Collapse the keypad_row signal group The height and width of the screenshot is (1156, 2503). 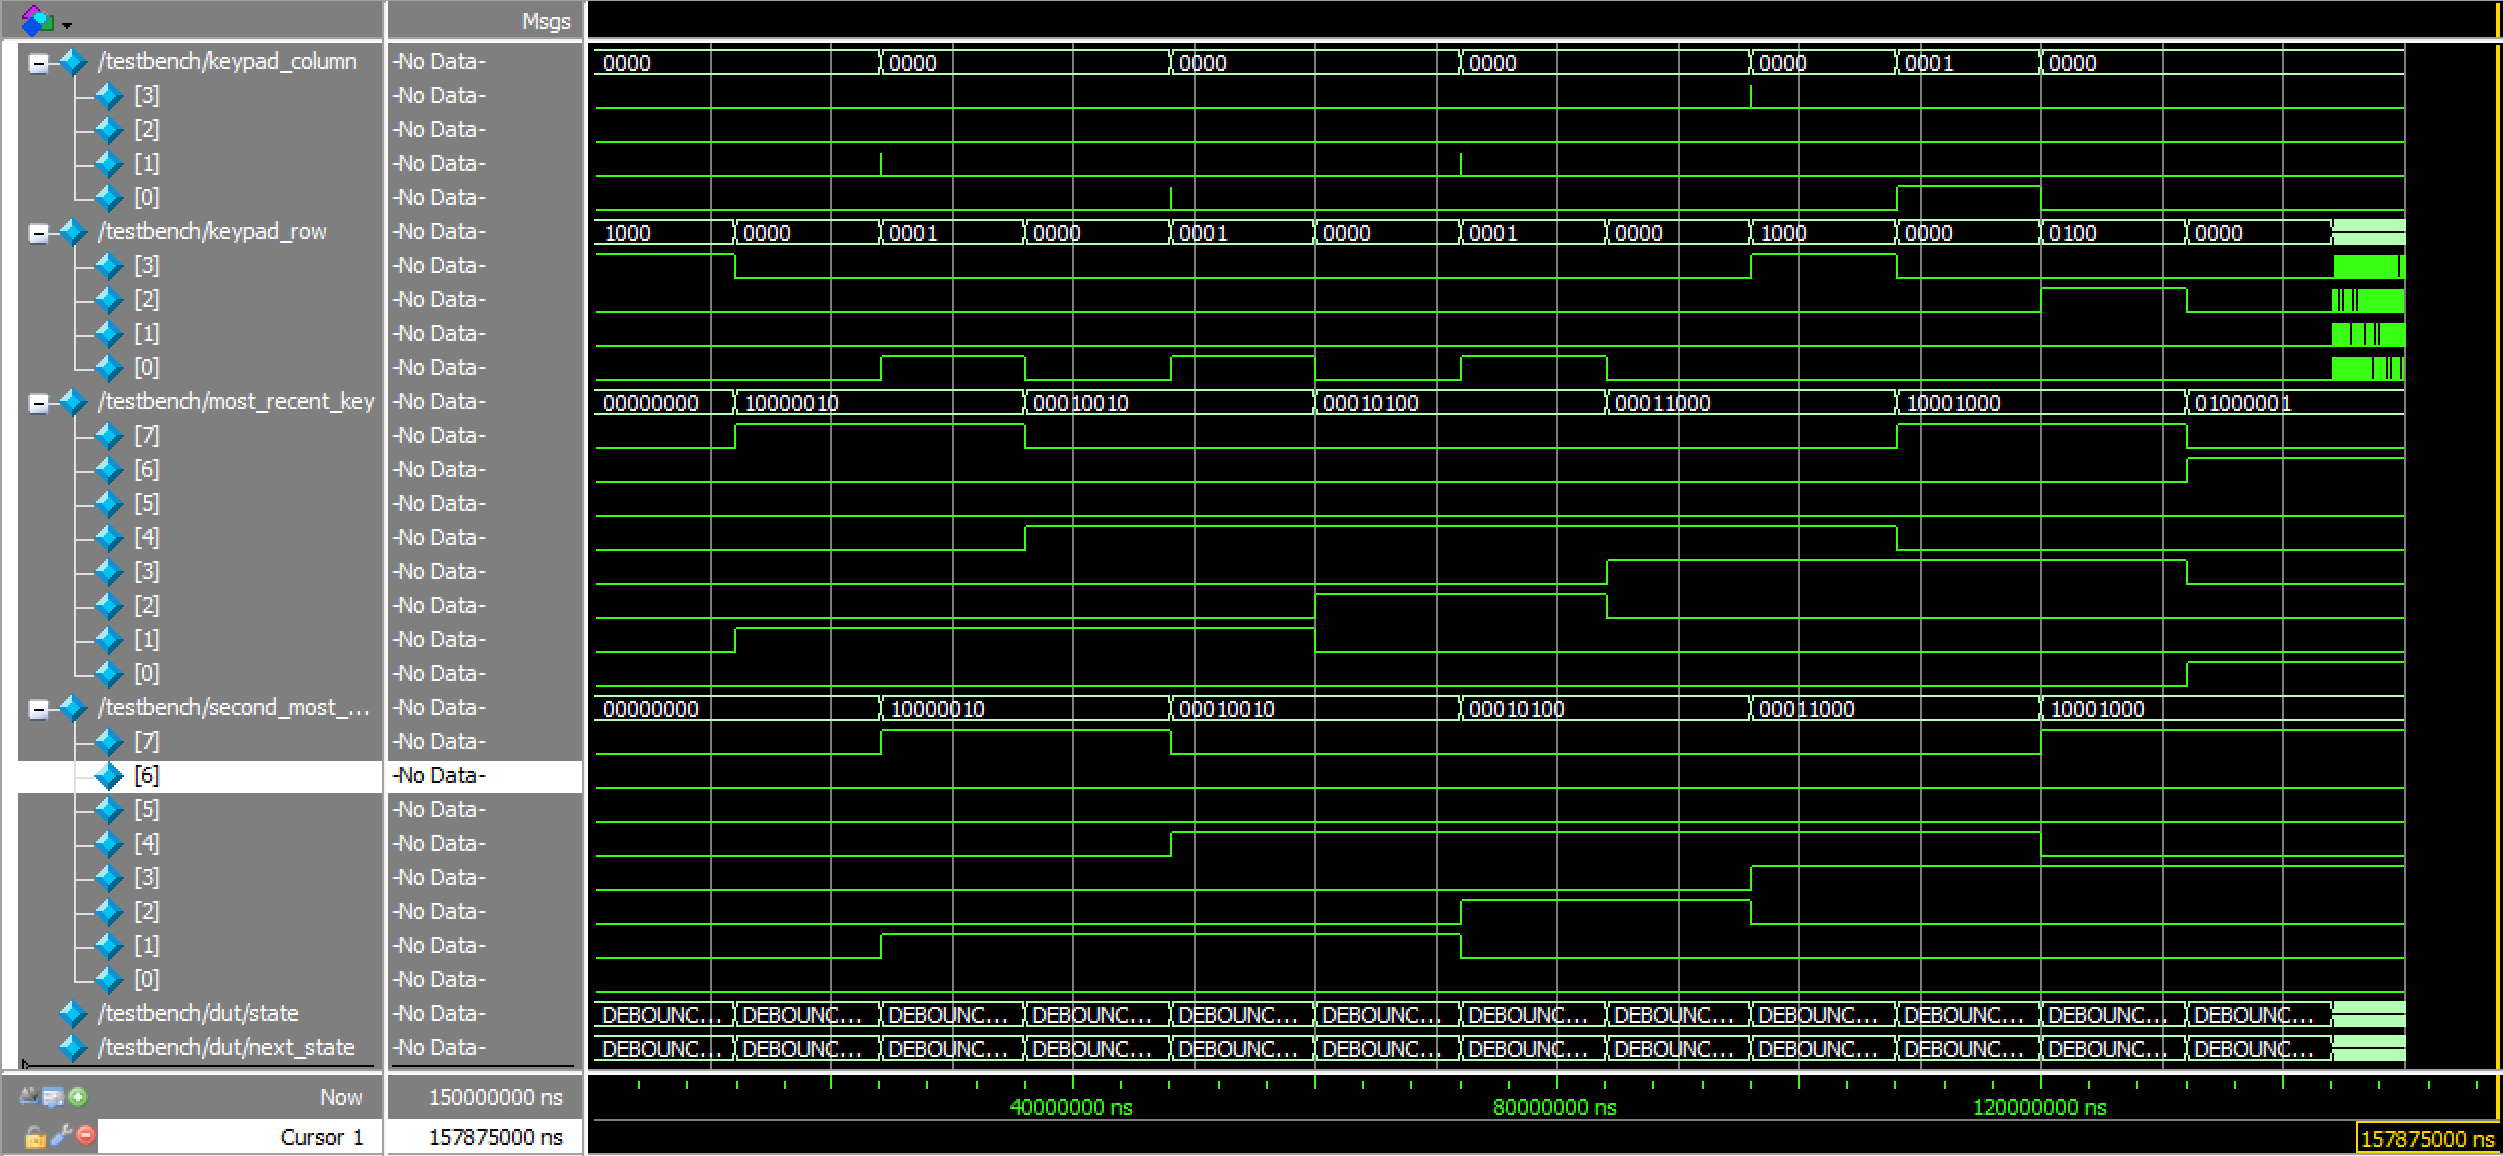[x=39, y=233]
